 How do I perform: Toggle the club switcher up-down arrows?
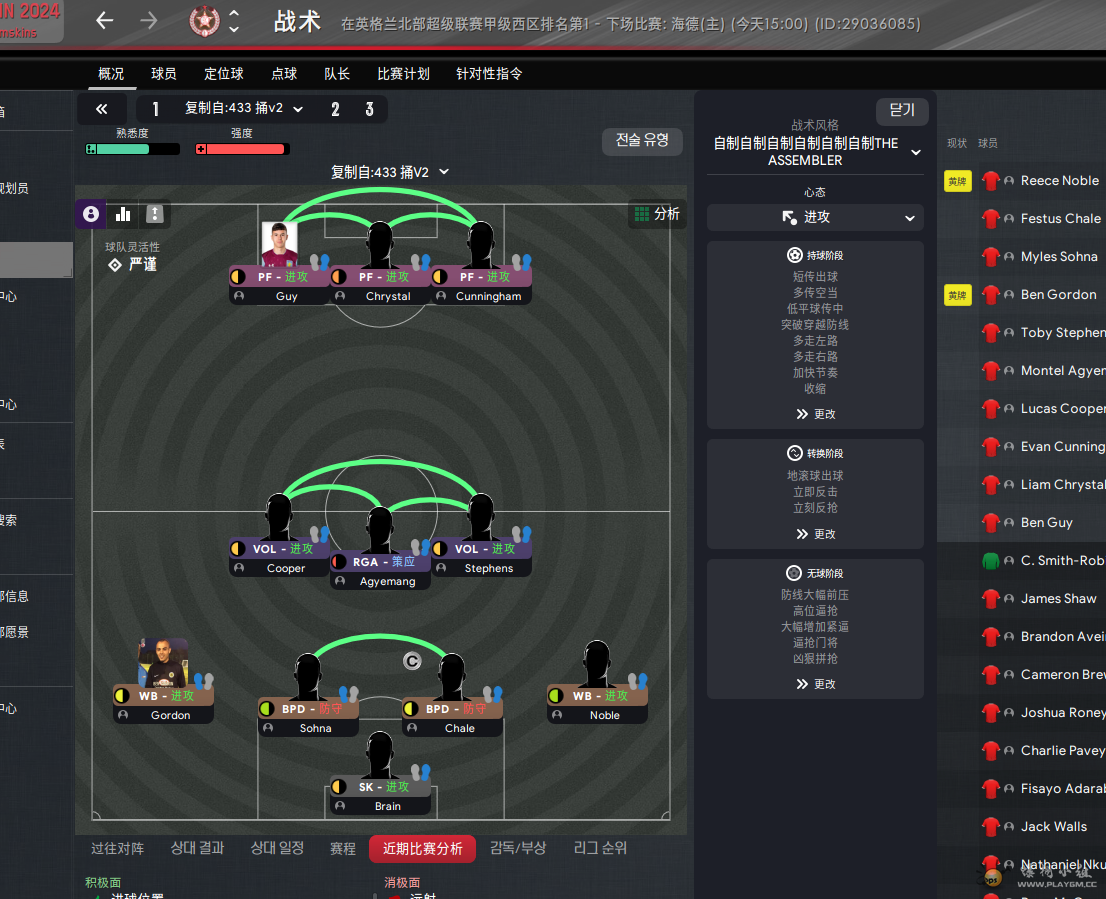[x=234, y=21]
